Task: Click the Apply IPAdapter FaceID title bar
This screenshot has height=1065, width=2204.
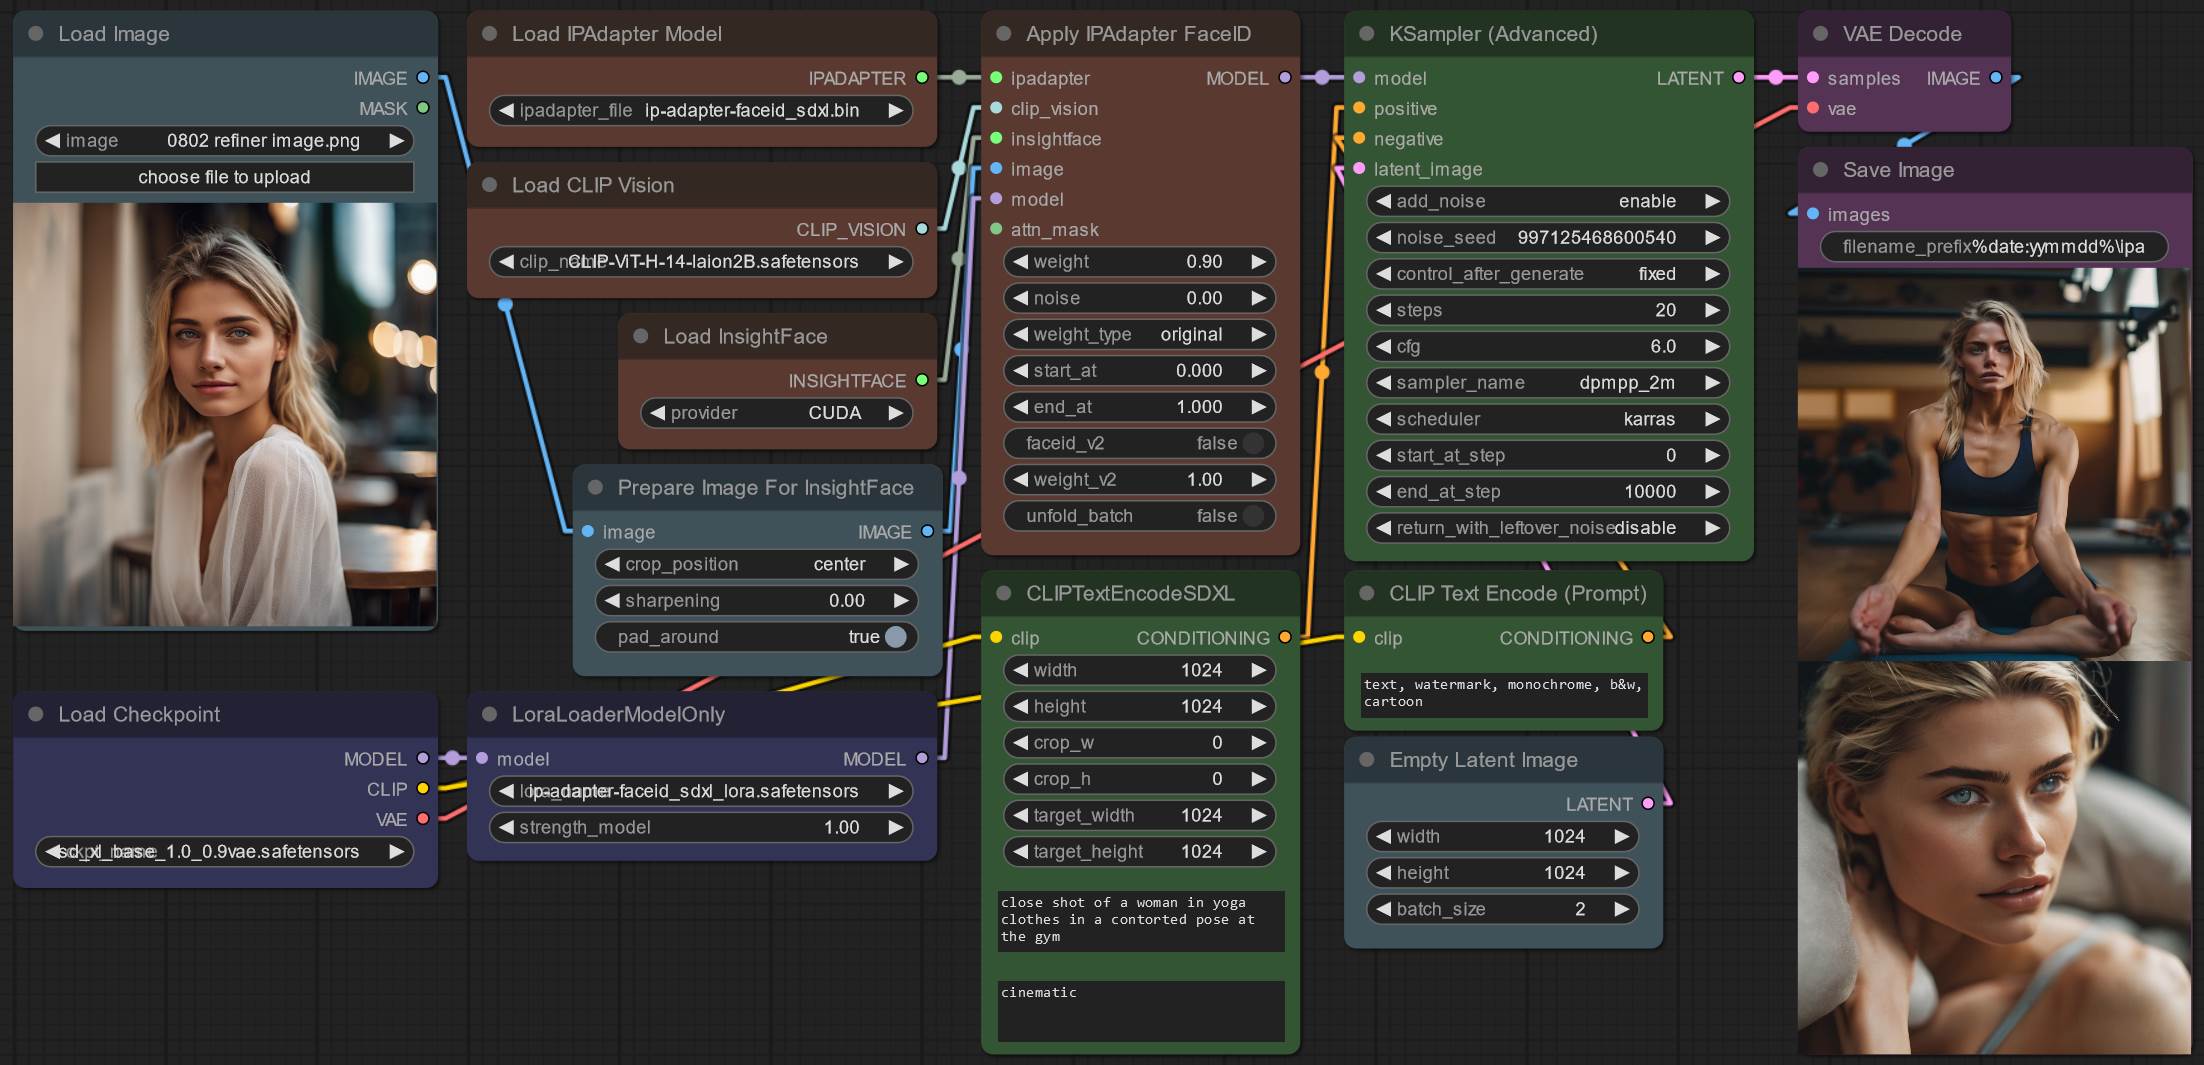Action: click(x=1140, y=34)
